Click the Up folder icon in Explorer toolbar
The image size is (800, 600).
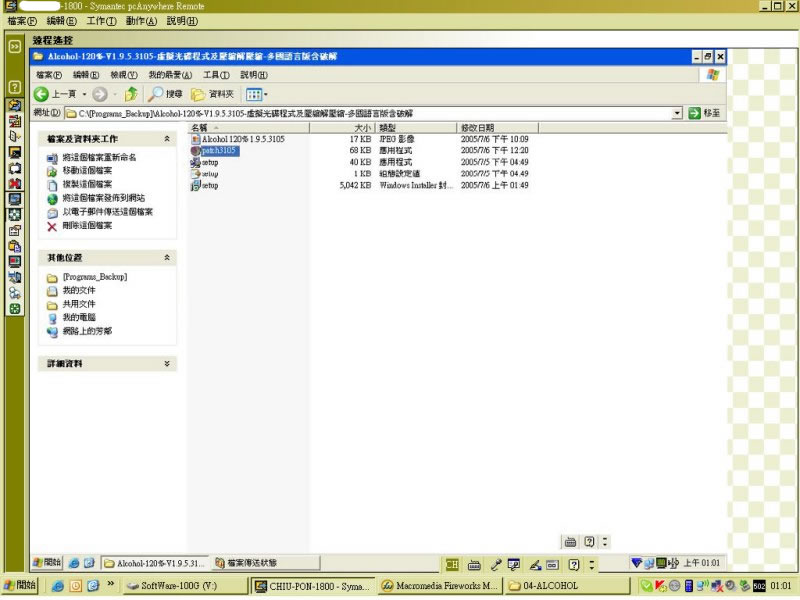[131, 94]
